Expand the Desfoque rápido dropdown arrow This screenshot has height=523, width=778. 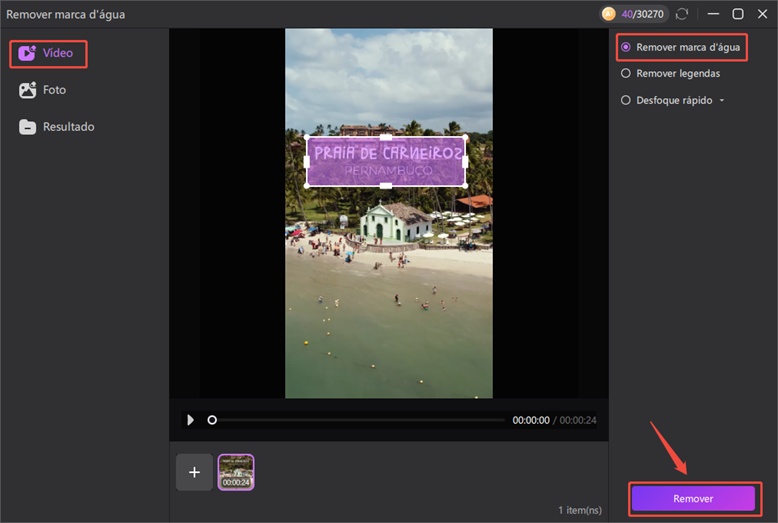pos(722,101)
